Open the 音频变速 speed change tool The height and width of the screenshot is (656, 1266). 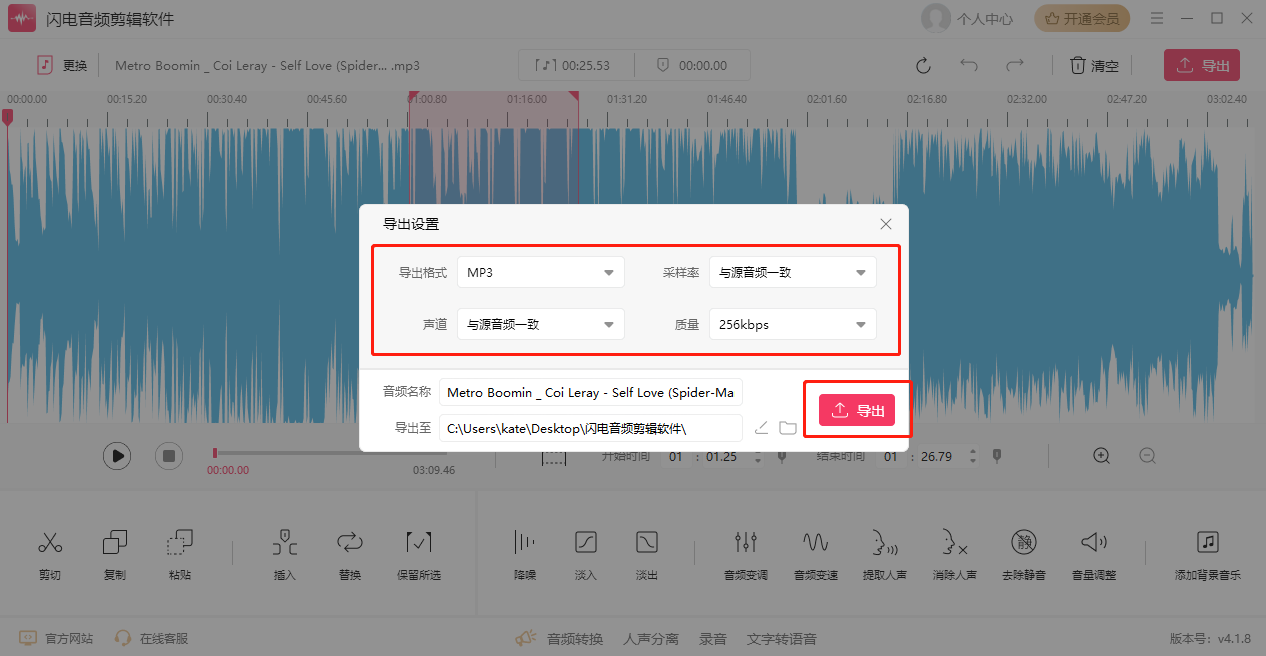[x=816, y=555]
